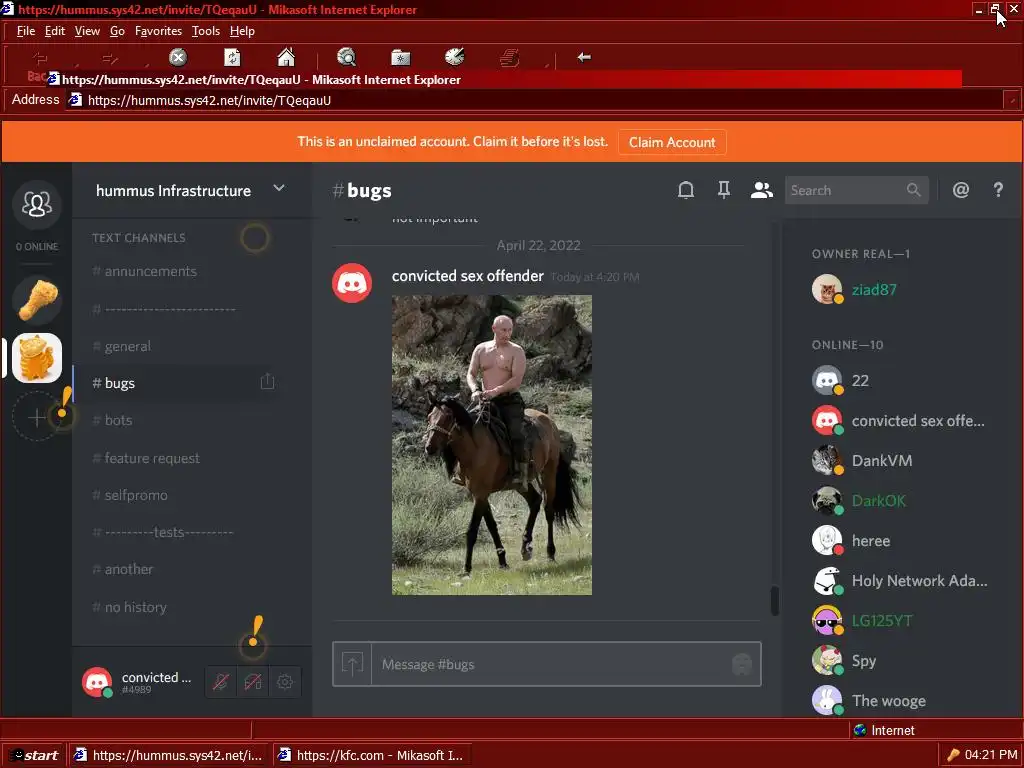Open the History clock toolbar icon
This screenshot has height=768, width=1024.
[x=455, y=57]
